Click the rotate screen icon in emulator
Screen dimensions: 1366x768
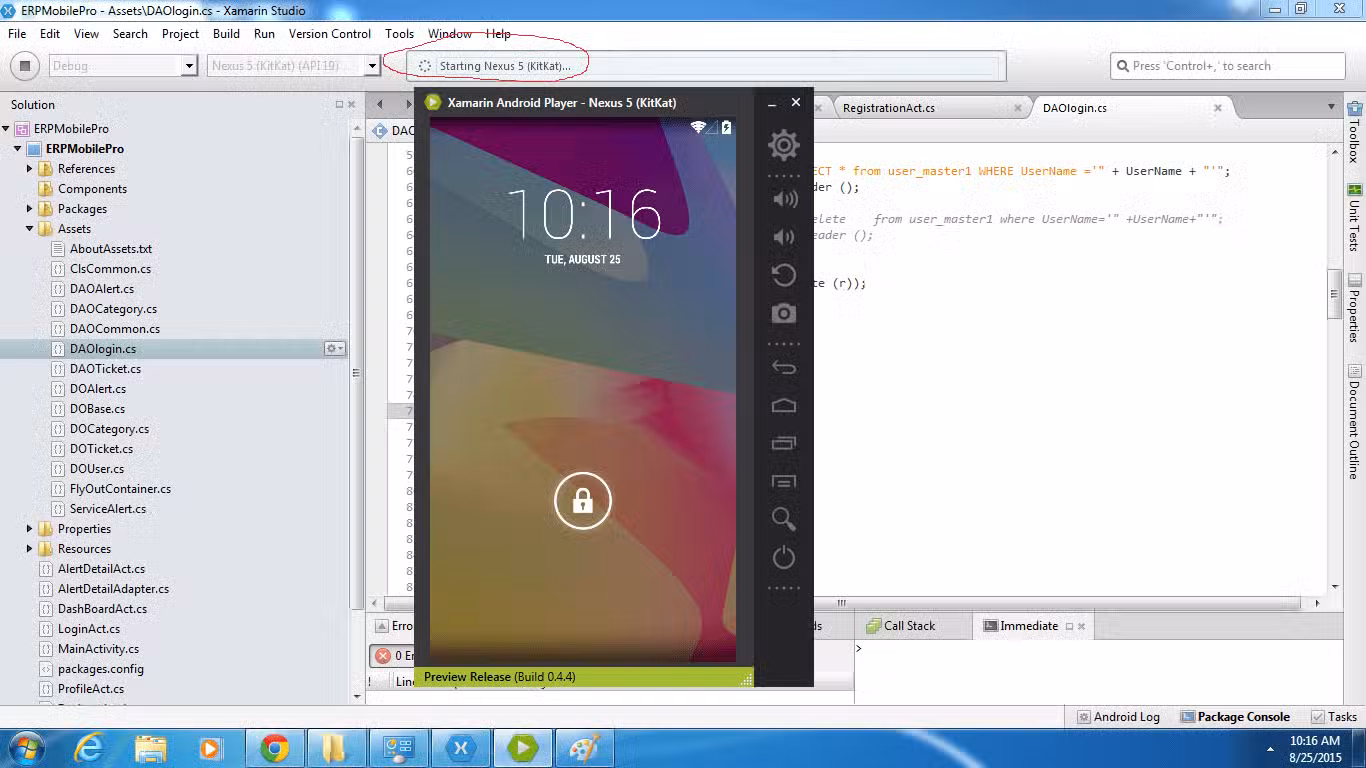coord(783,275)
